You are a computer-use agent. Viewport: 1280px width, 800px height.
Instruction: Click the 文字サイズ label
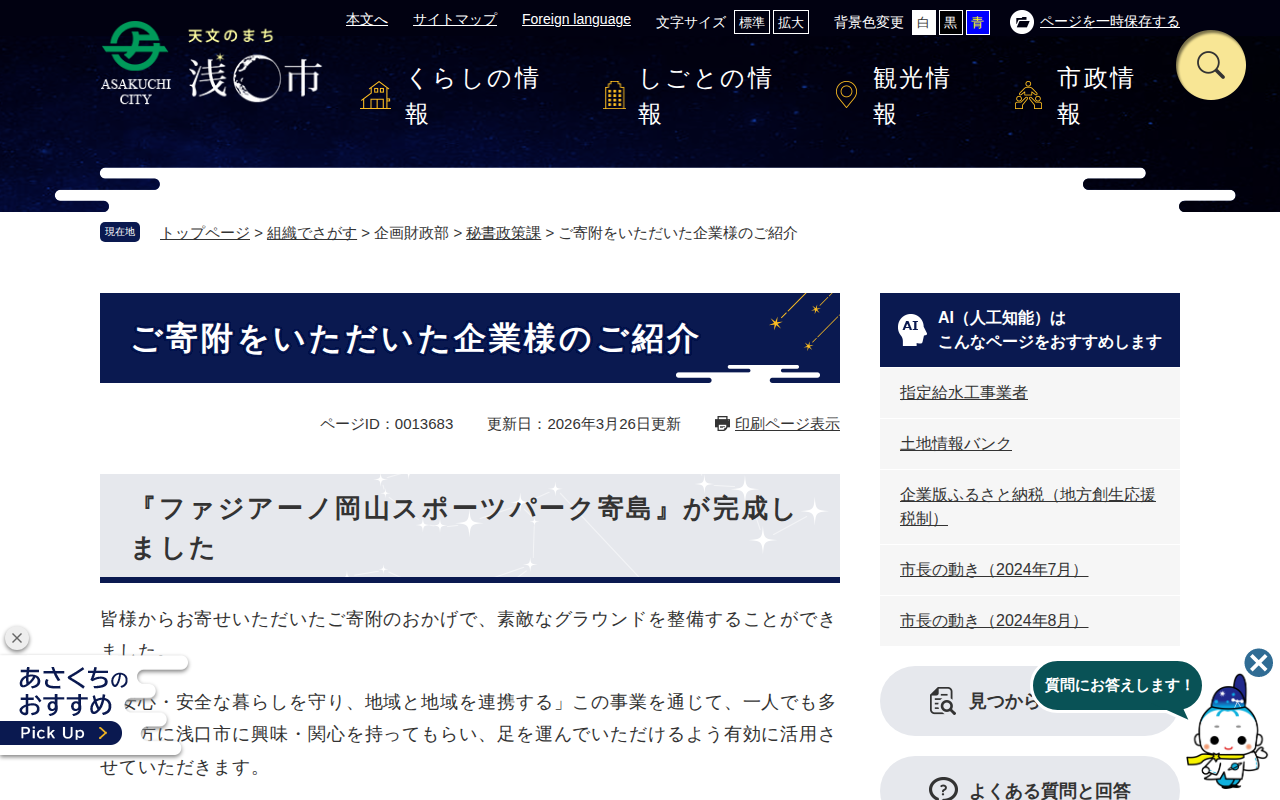[x=691, y=22]
